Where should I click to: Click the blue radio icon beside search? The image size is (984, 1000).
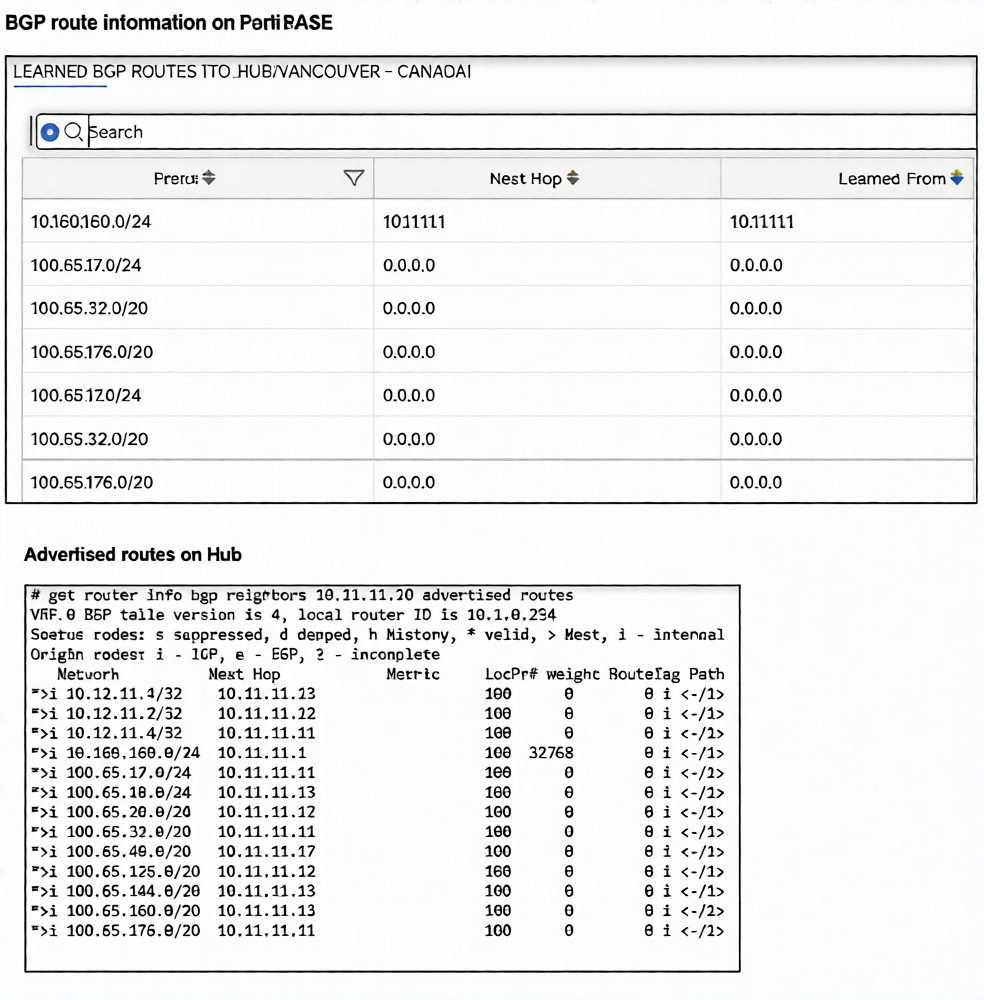(49, 132)
